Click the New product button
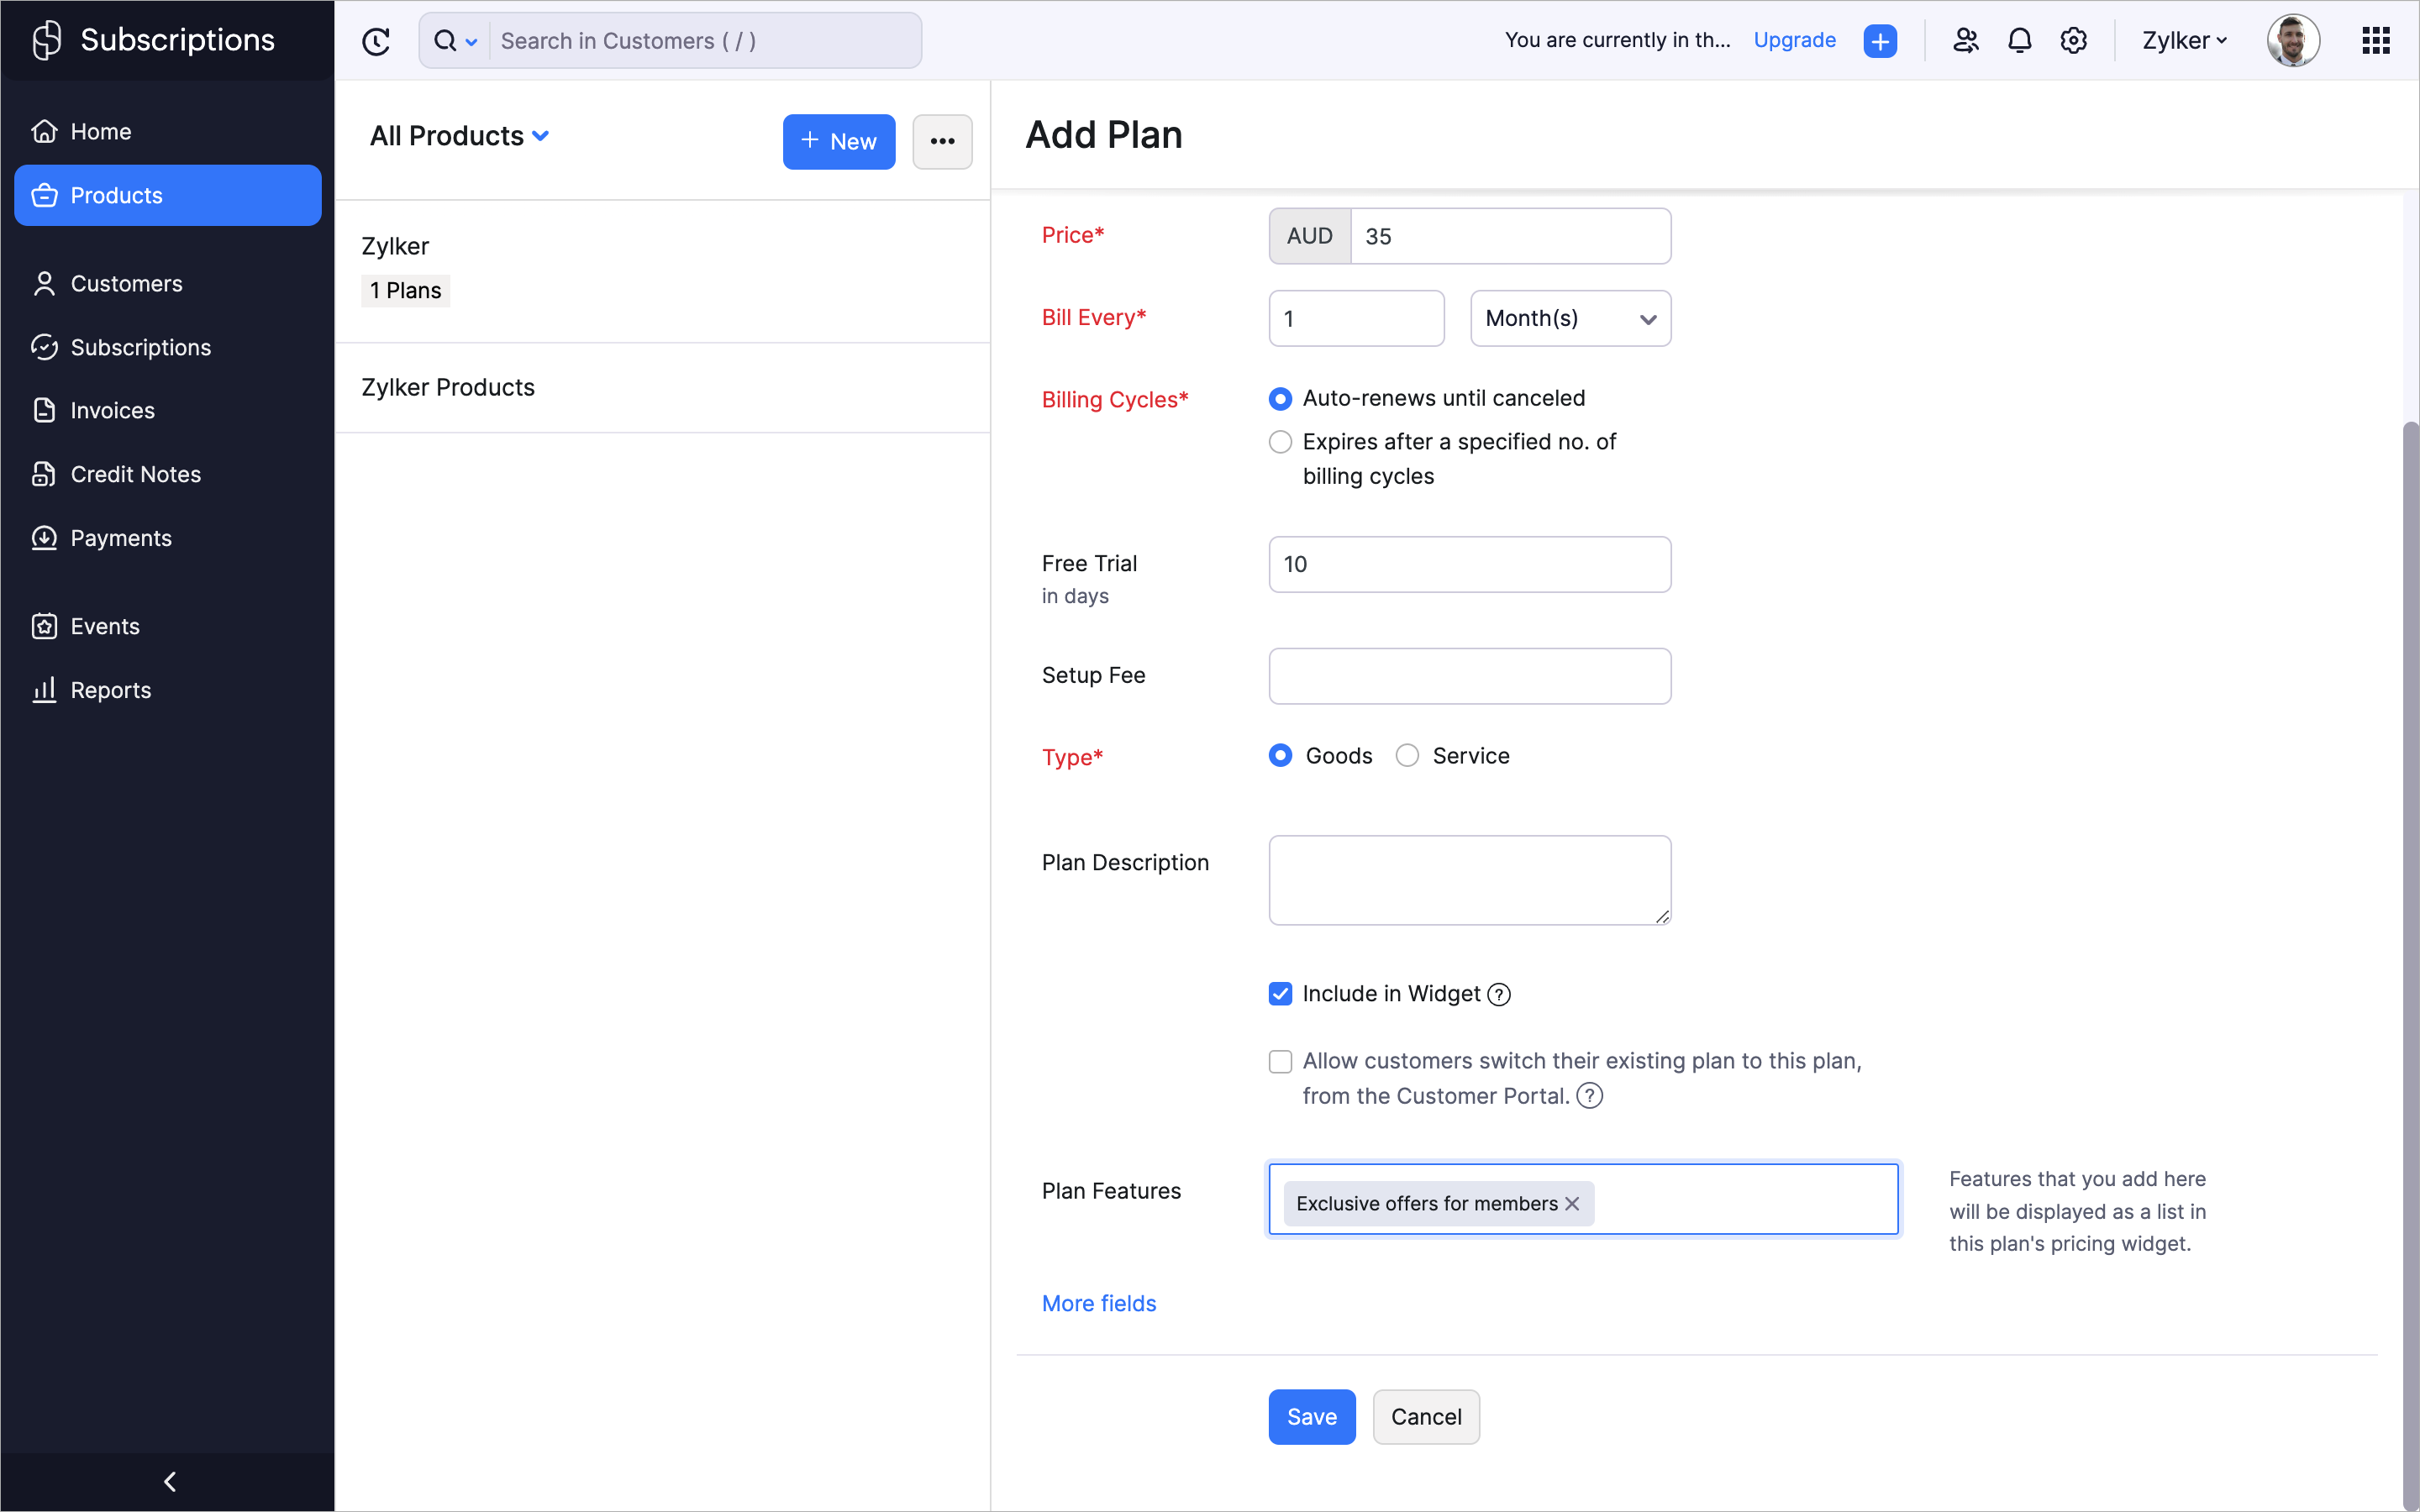The width and height of the screenshot is (2420, 1512). click(838, 141)
